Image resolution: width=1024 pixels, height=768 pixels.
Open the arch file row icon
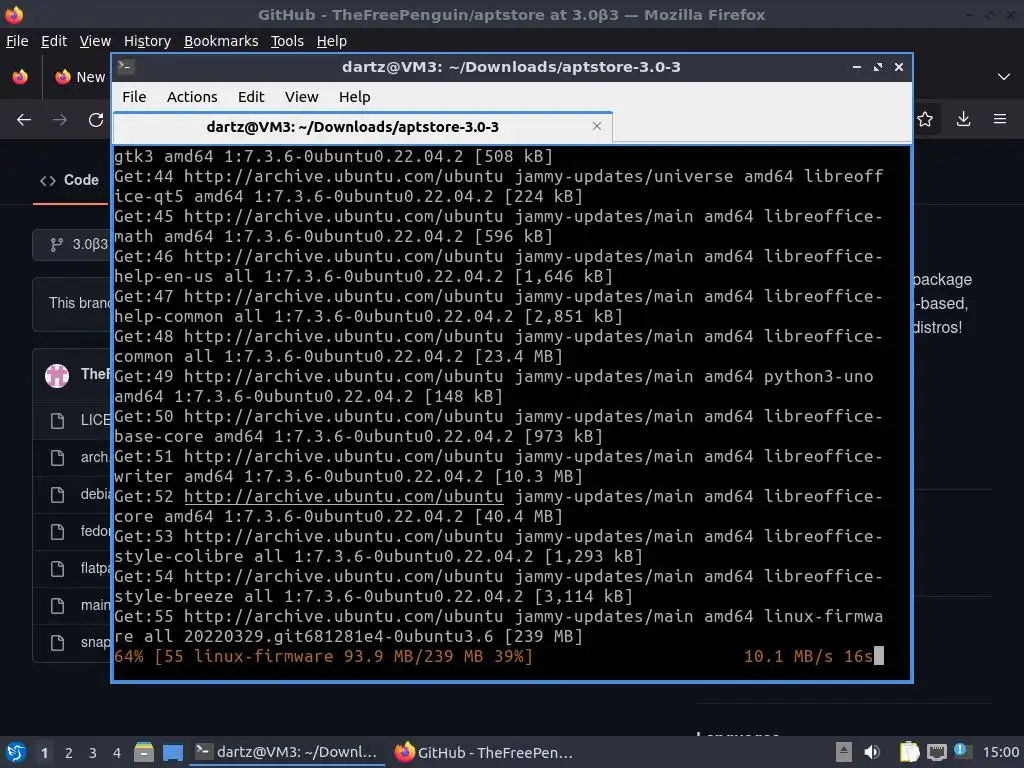click(x=57, y=458)
